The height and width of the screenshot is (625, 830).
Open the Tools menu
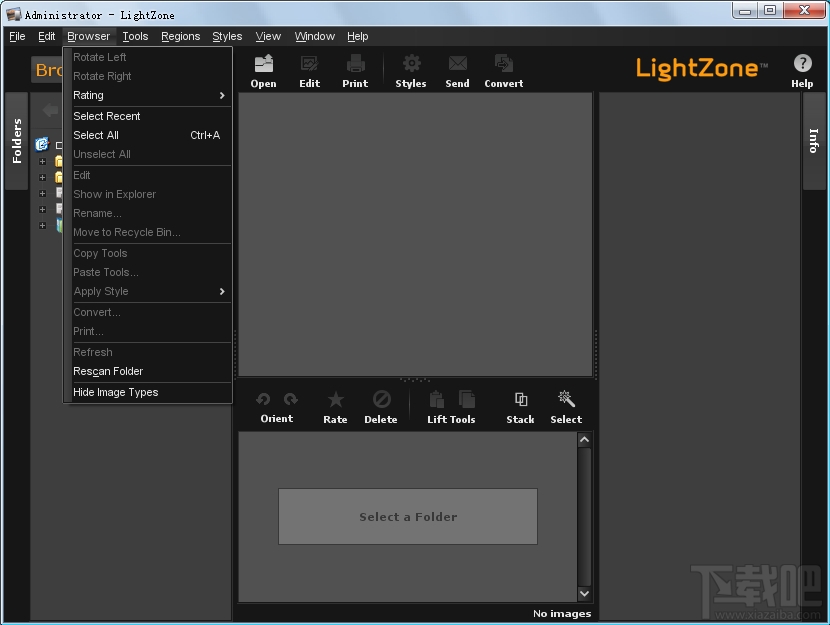[x=135, y=36]
